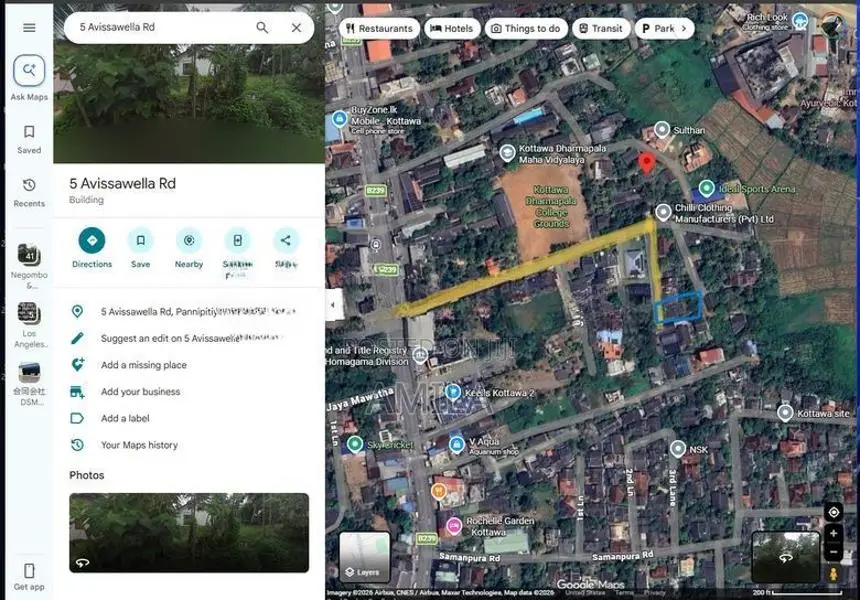This screenshot has height=600, width=860.
Task: Click Suggest an edit on 5 Avissawella Rd
Action: click(189, 338)
